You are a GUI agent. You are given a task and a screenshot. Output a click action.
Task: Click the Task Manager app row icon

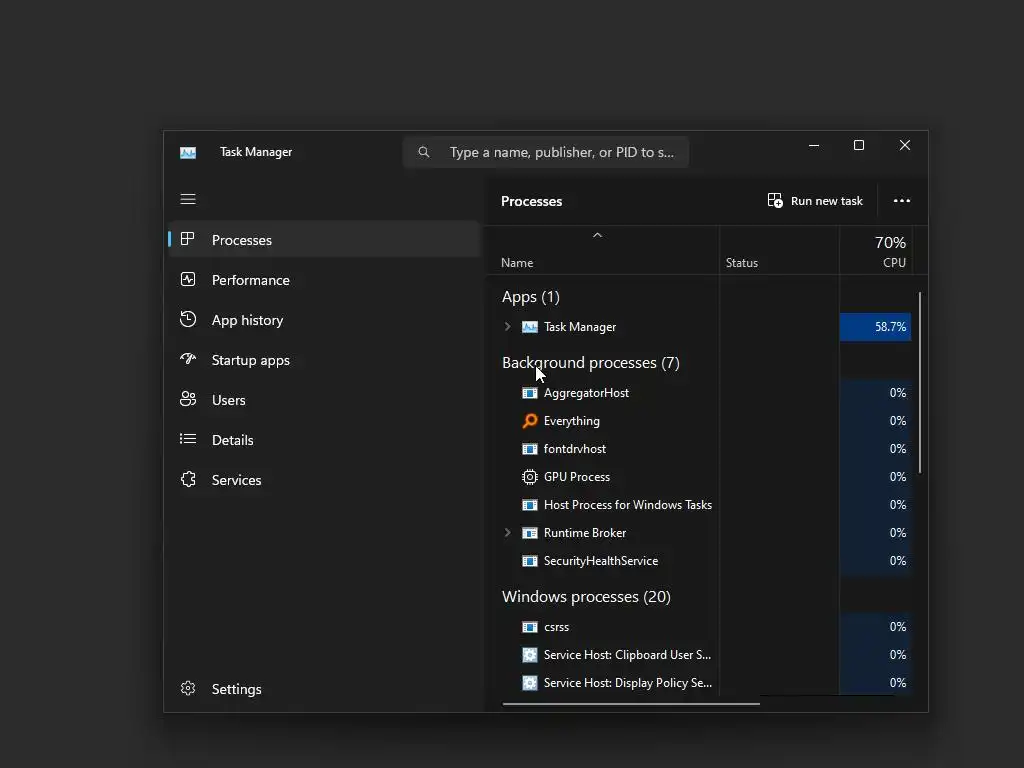point(530,327)
